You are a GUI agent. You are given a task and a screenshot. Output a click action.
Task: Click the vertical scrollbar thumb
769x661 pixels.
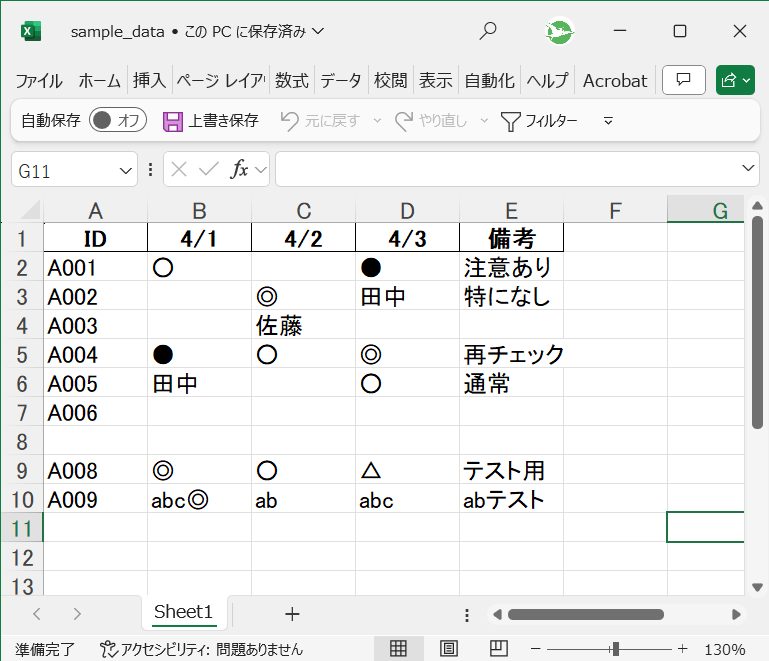[757, 322]
